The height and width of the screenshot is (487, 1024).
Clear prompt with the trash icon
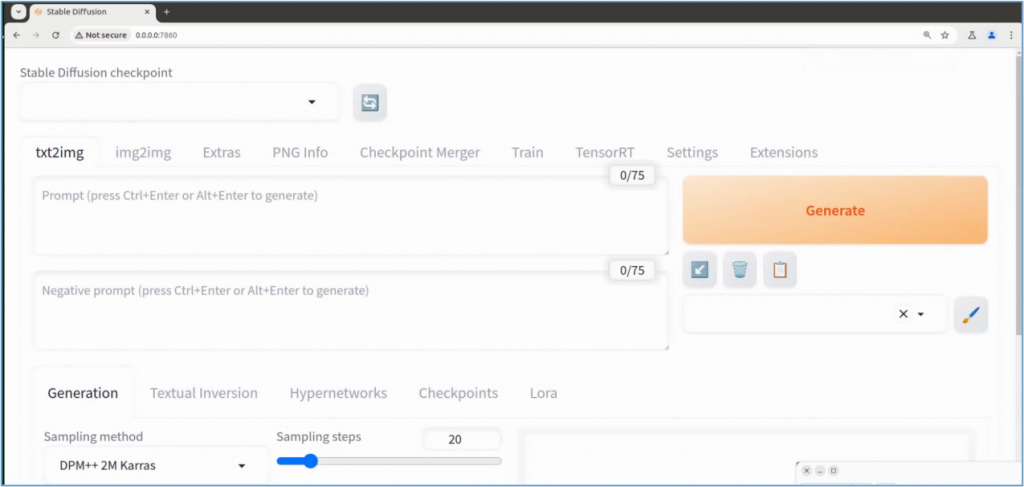click(739, 270)
